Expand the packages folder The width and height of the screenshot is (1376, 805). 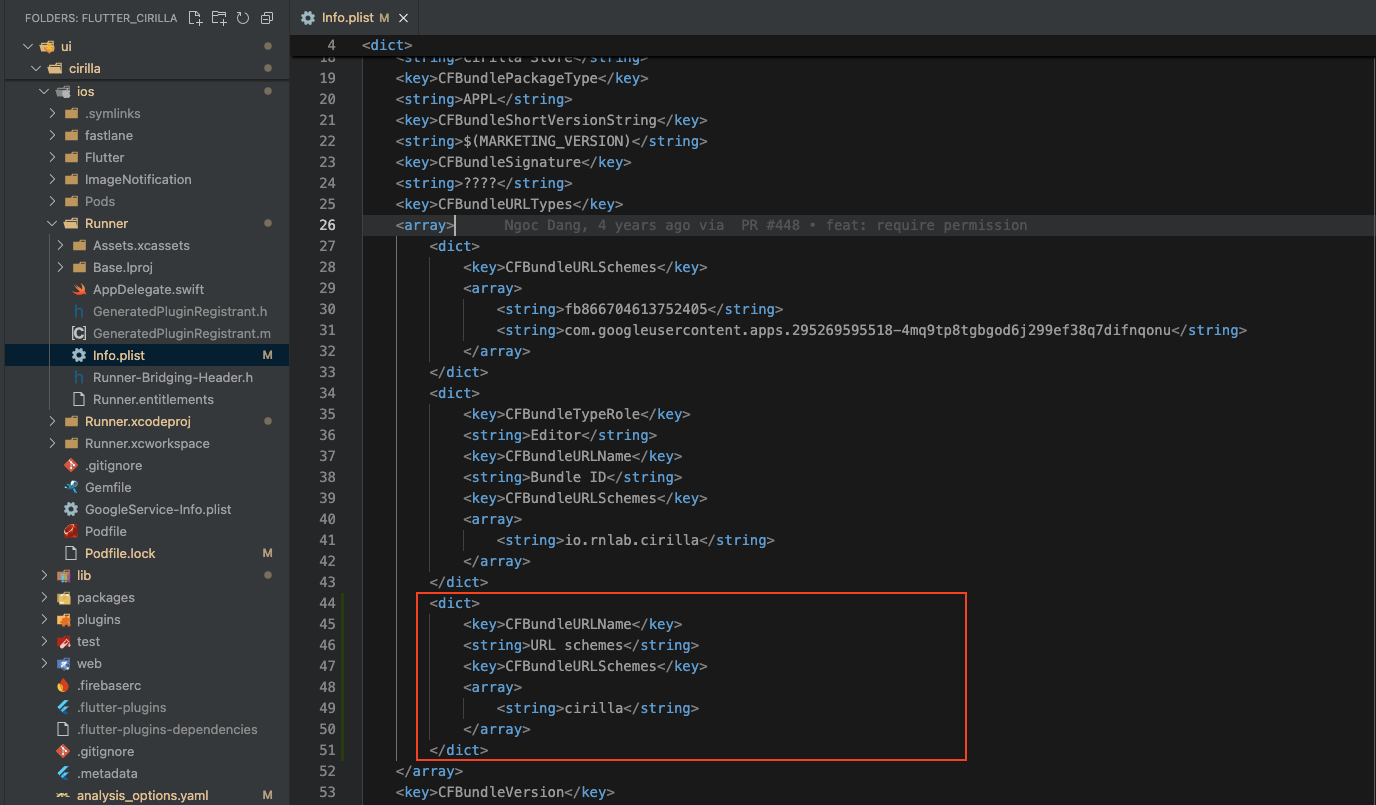44,597
